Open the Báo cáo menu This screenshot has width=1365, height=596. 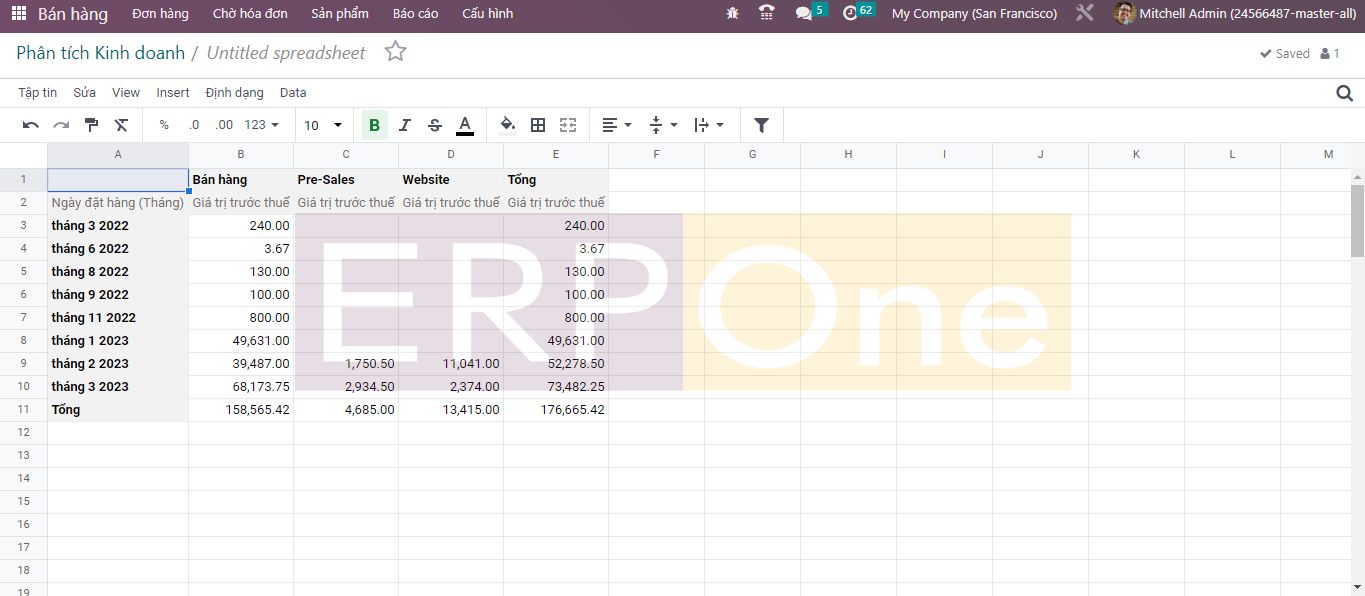415,14
